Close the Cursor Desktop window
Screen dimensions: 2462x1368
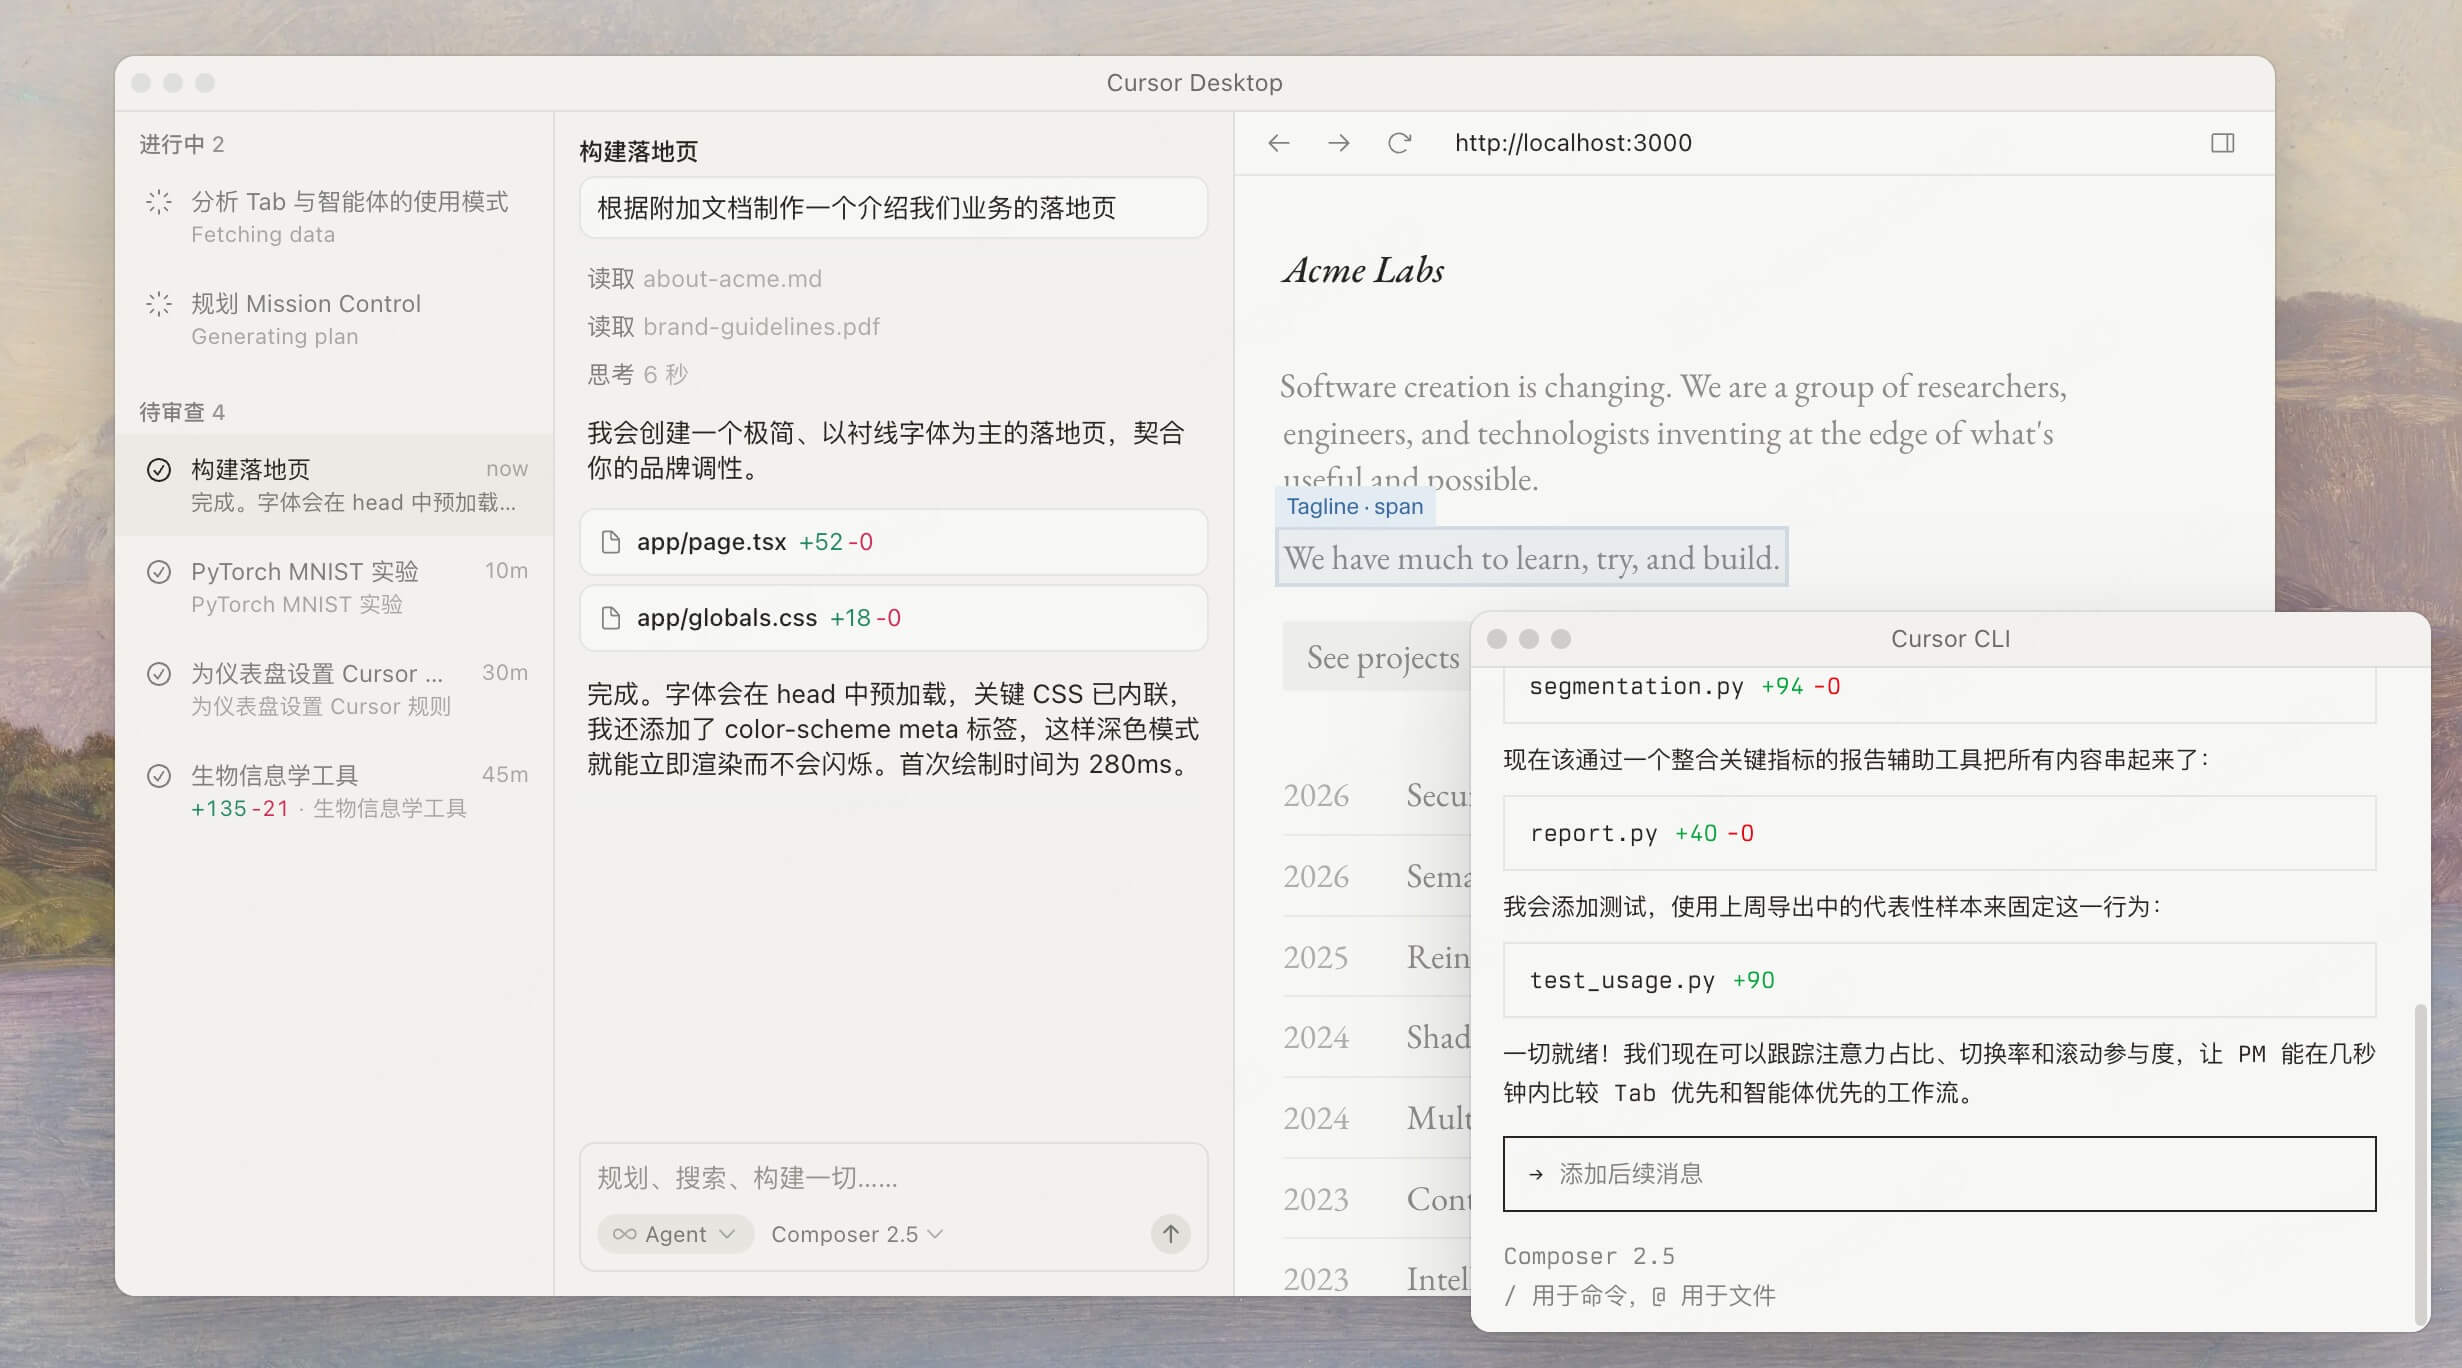pos(141,83)
